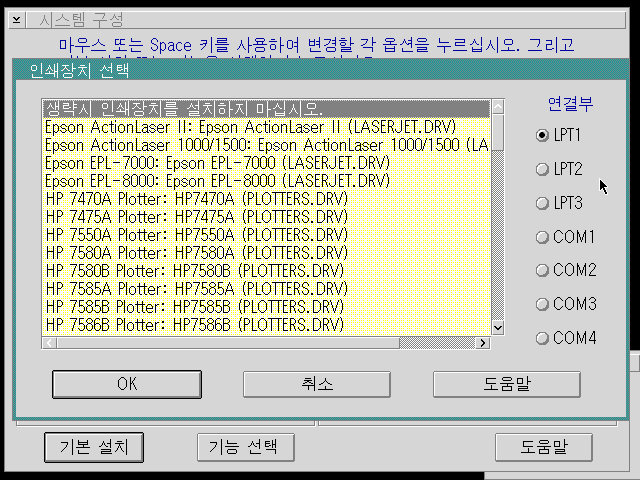Click the 기본 설치 button
The height and width of the screenshot is (480, 640).
click(x=94, y=447)
